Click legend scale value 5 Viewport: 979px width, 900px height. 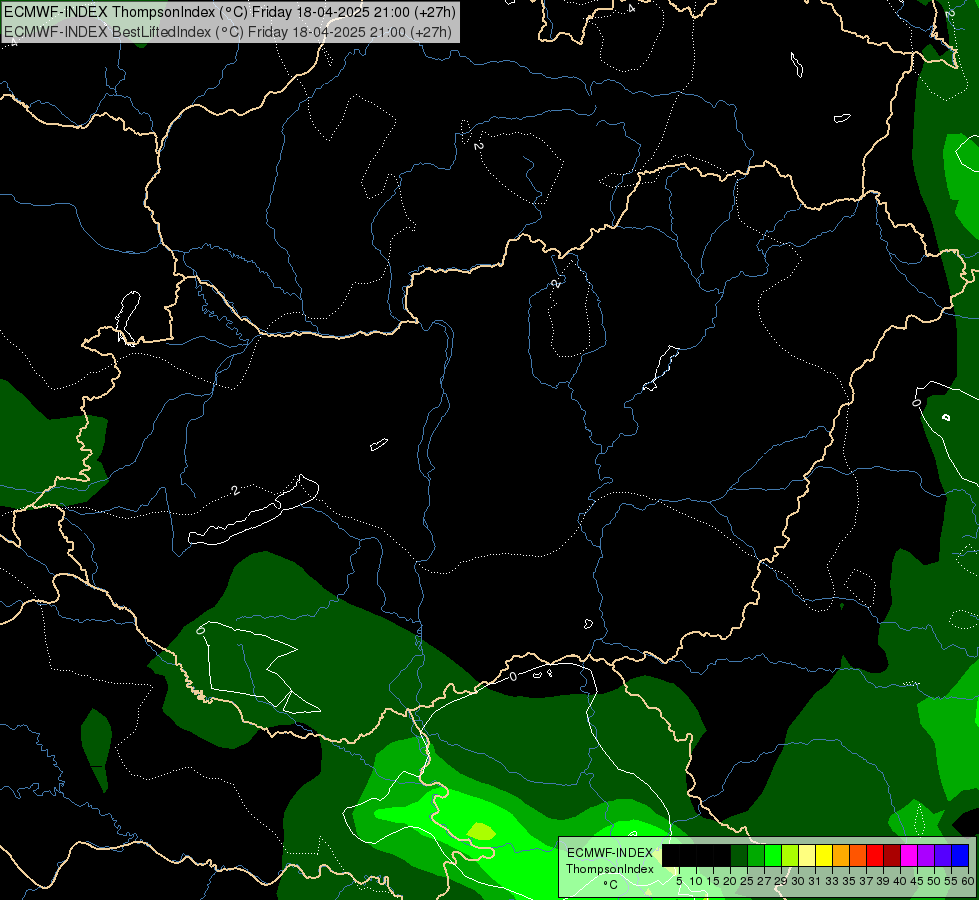click(x=679, y=881)
